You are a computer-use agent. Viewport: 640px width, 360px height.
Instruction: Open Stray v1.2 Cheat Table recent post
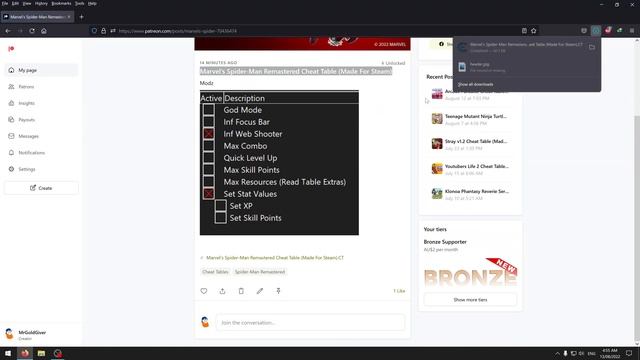click(x=476, y=141)
